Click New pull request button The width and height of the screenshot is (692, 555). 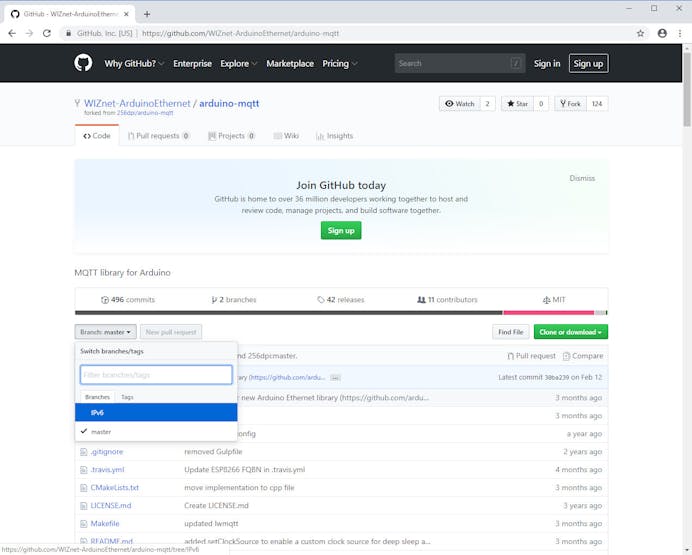tap(171, 332)
